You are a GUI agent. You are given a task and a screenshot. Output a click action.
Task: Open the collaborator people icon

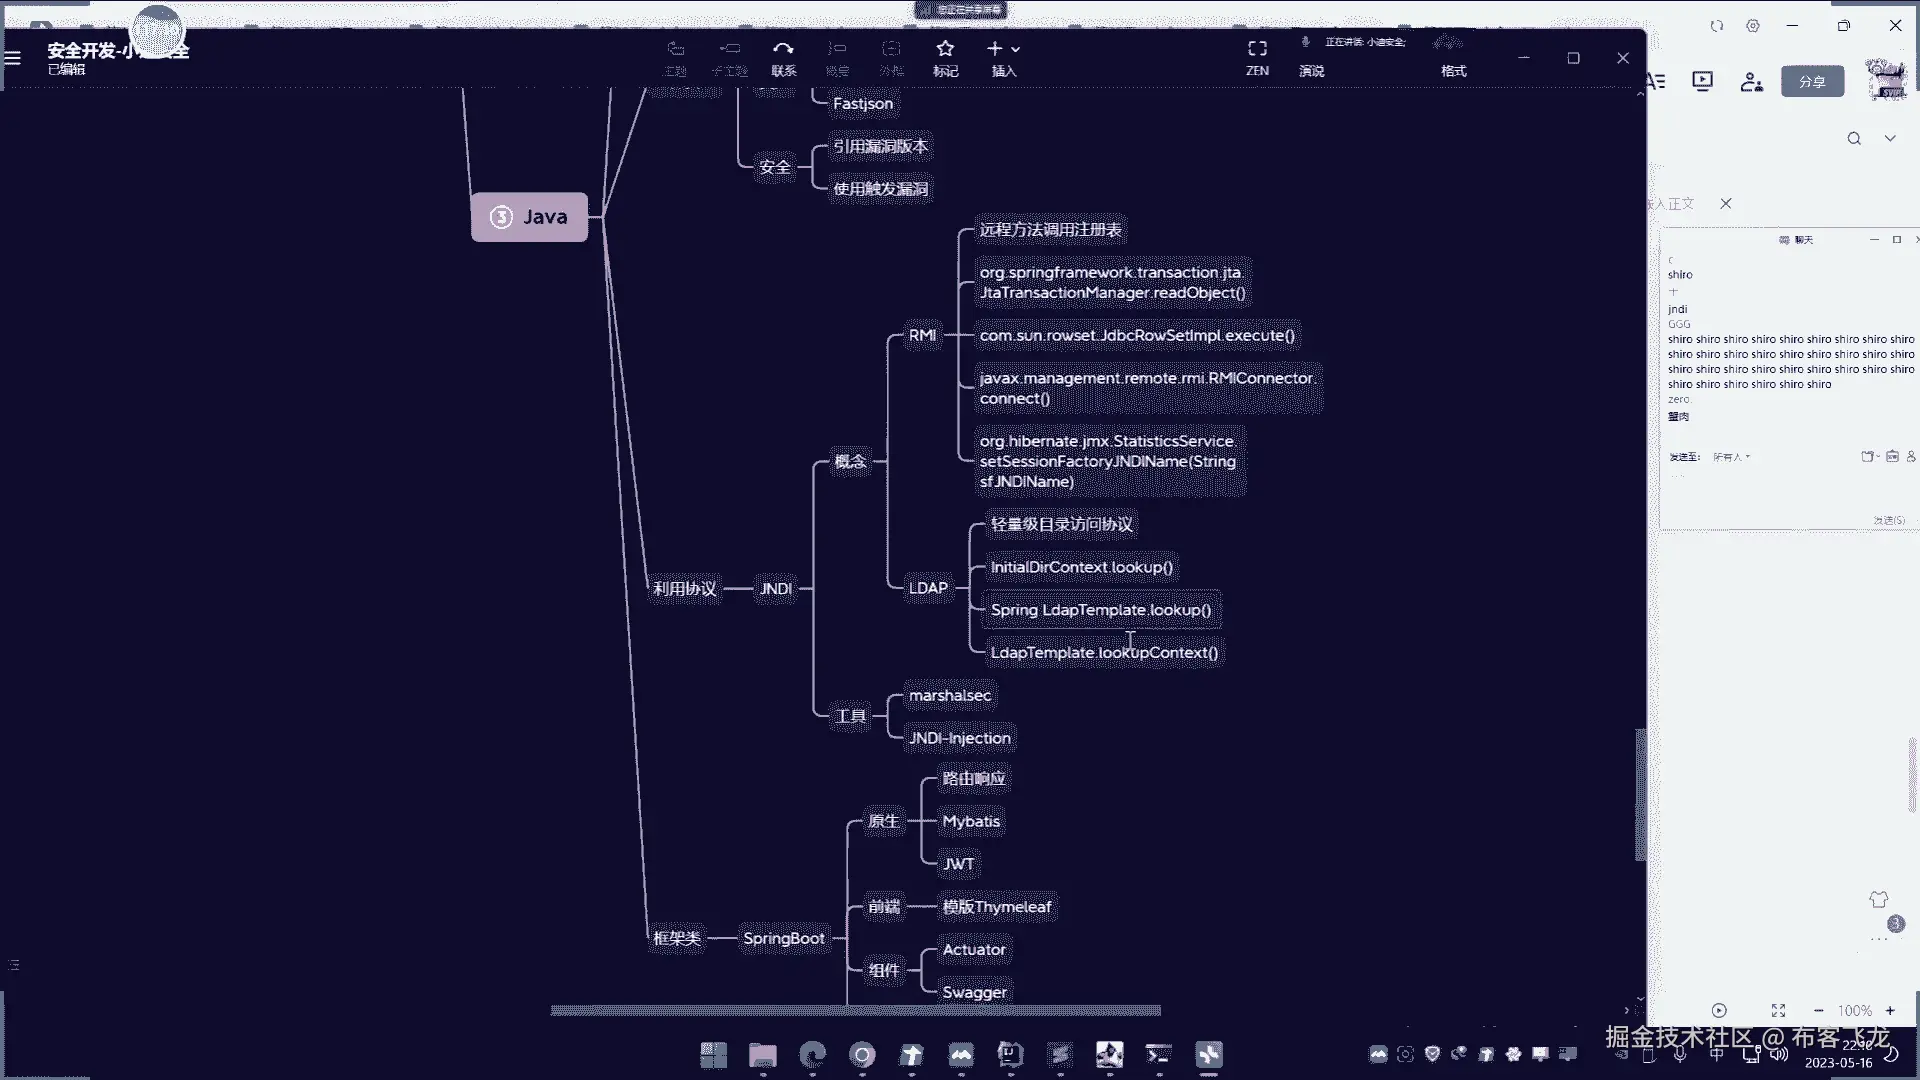pyautogui.click(x=1751, y=82)
